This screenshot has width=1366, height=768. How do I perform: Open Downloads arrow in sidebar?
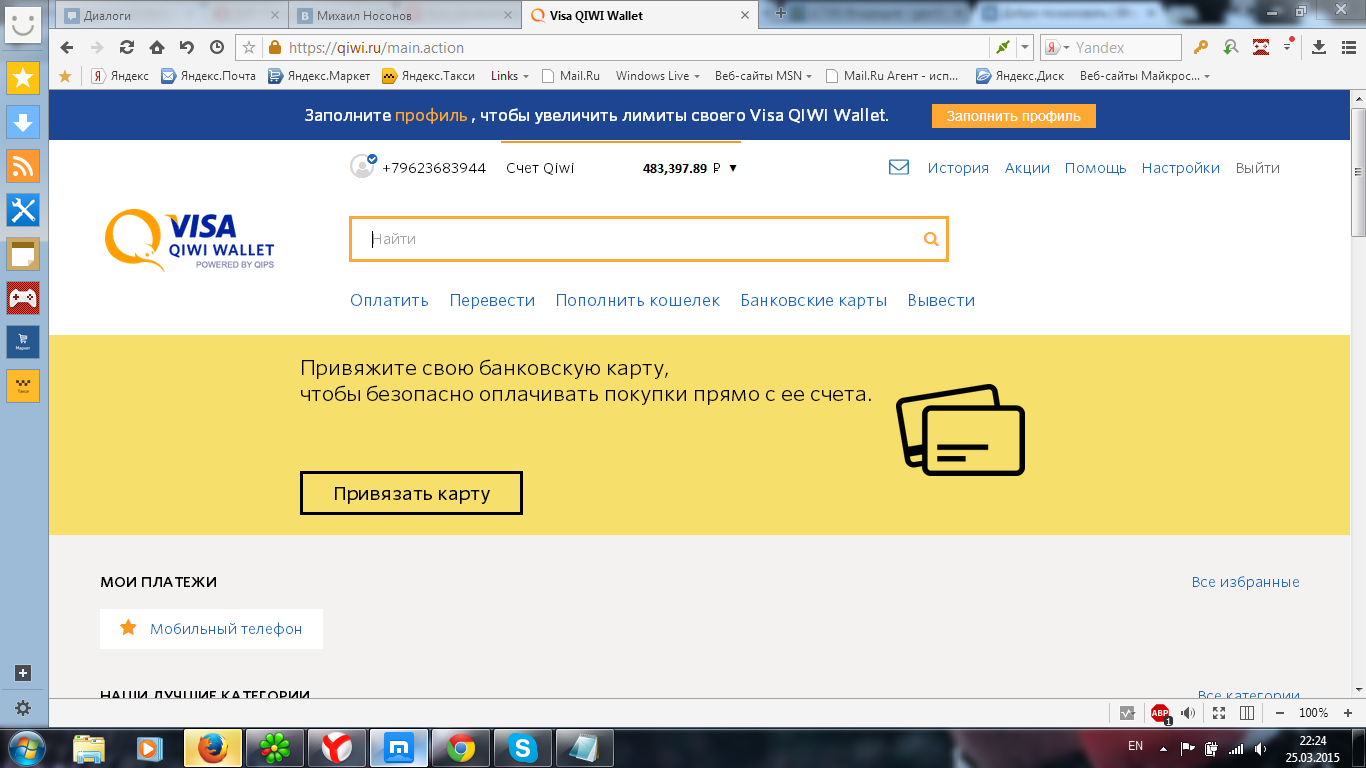23,122
